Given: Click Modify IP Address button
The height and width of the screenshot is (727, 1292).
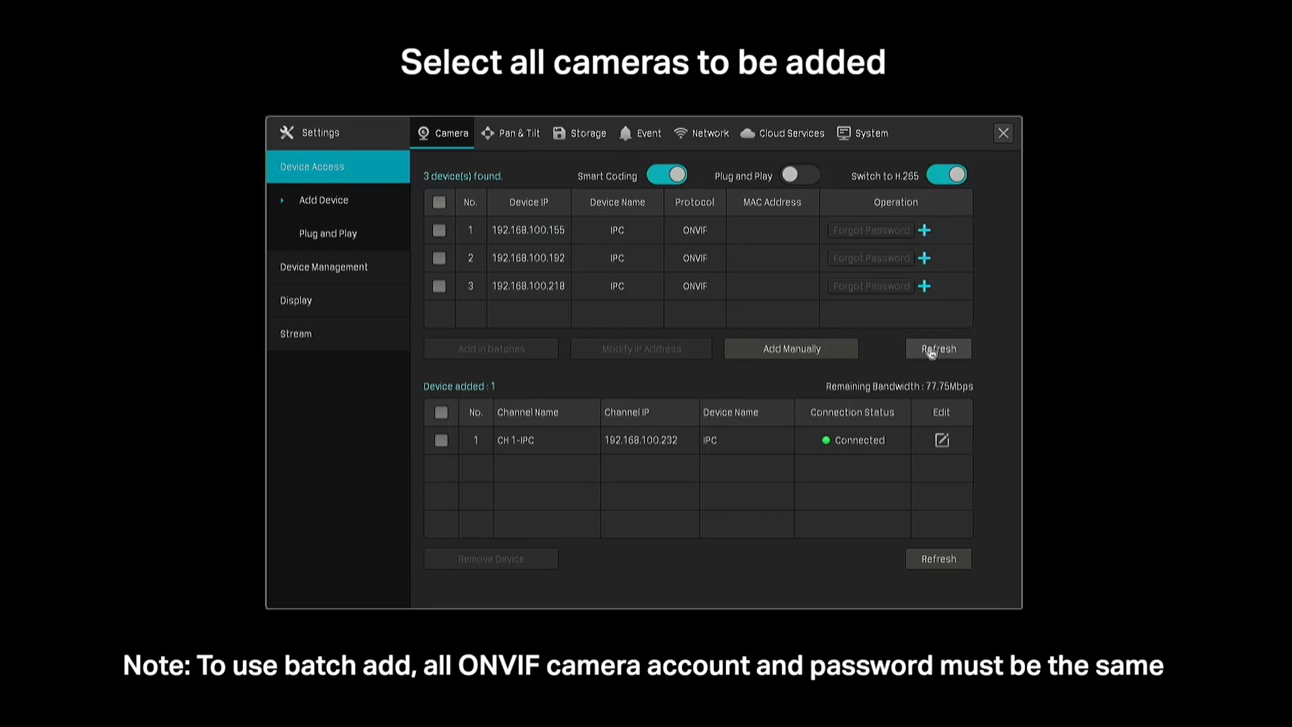Looking at the screenshot, I should [x=641, y=349].
